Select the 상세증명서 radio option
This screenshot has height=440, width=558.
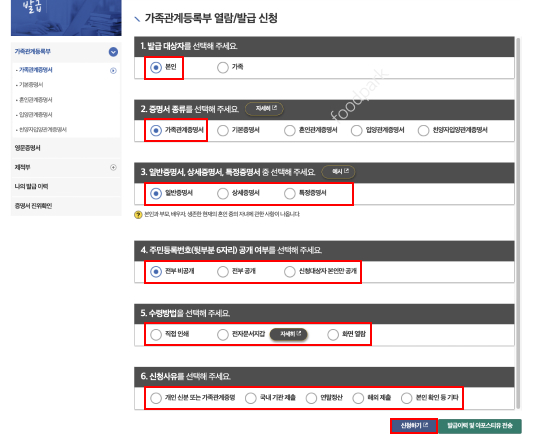(x=223, y=194)
